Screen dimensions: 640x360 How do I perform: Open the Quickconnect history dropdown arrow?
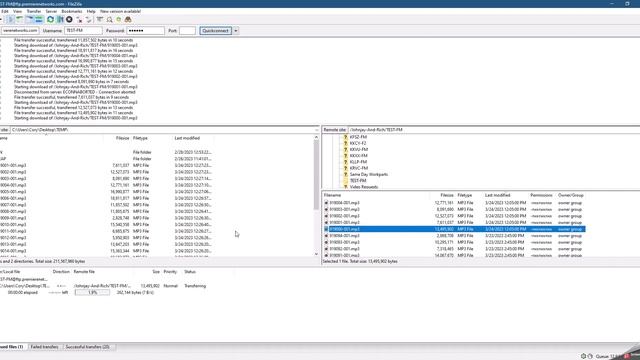236,31
